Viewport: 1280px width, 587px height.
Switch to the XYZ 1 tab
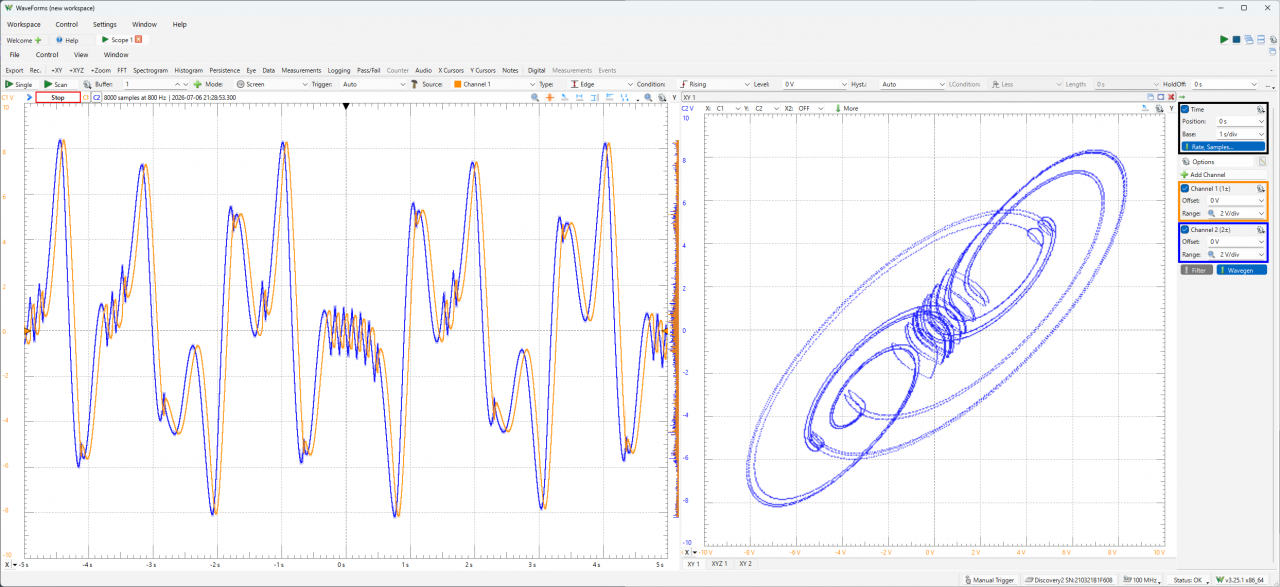coord(718,564)
